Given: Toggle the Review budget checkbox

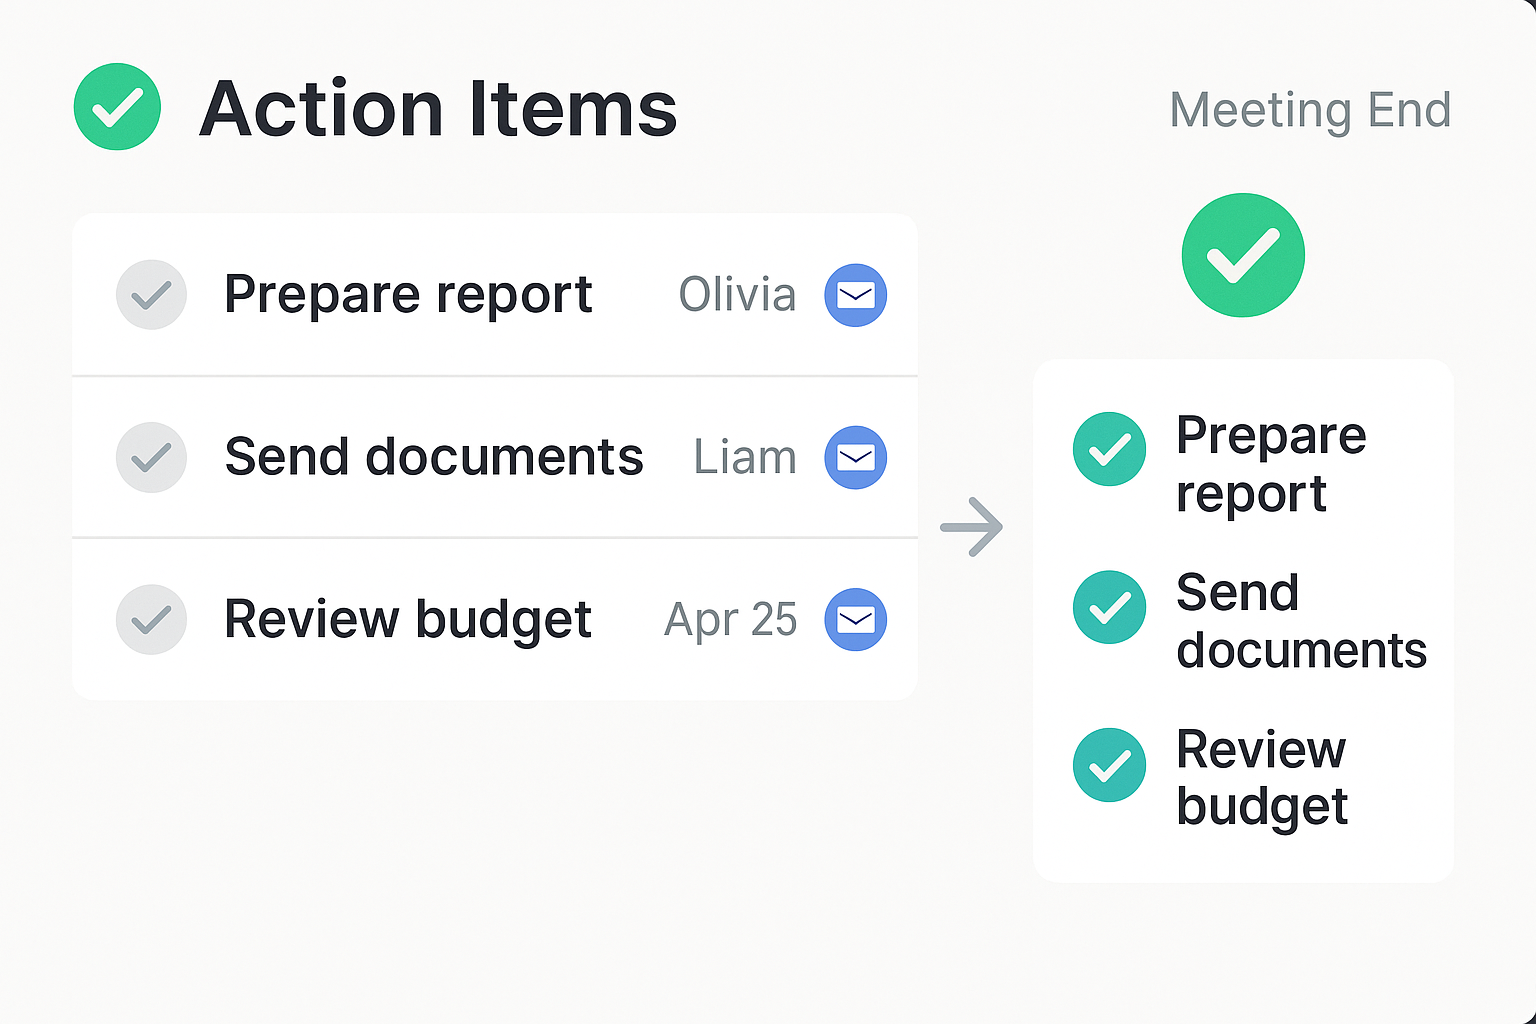Looking at the screenshot, I should (151, 620).
